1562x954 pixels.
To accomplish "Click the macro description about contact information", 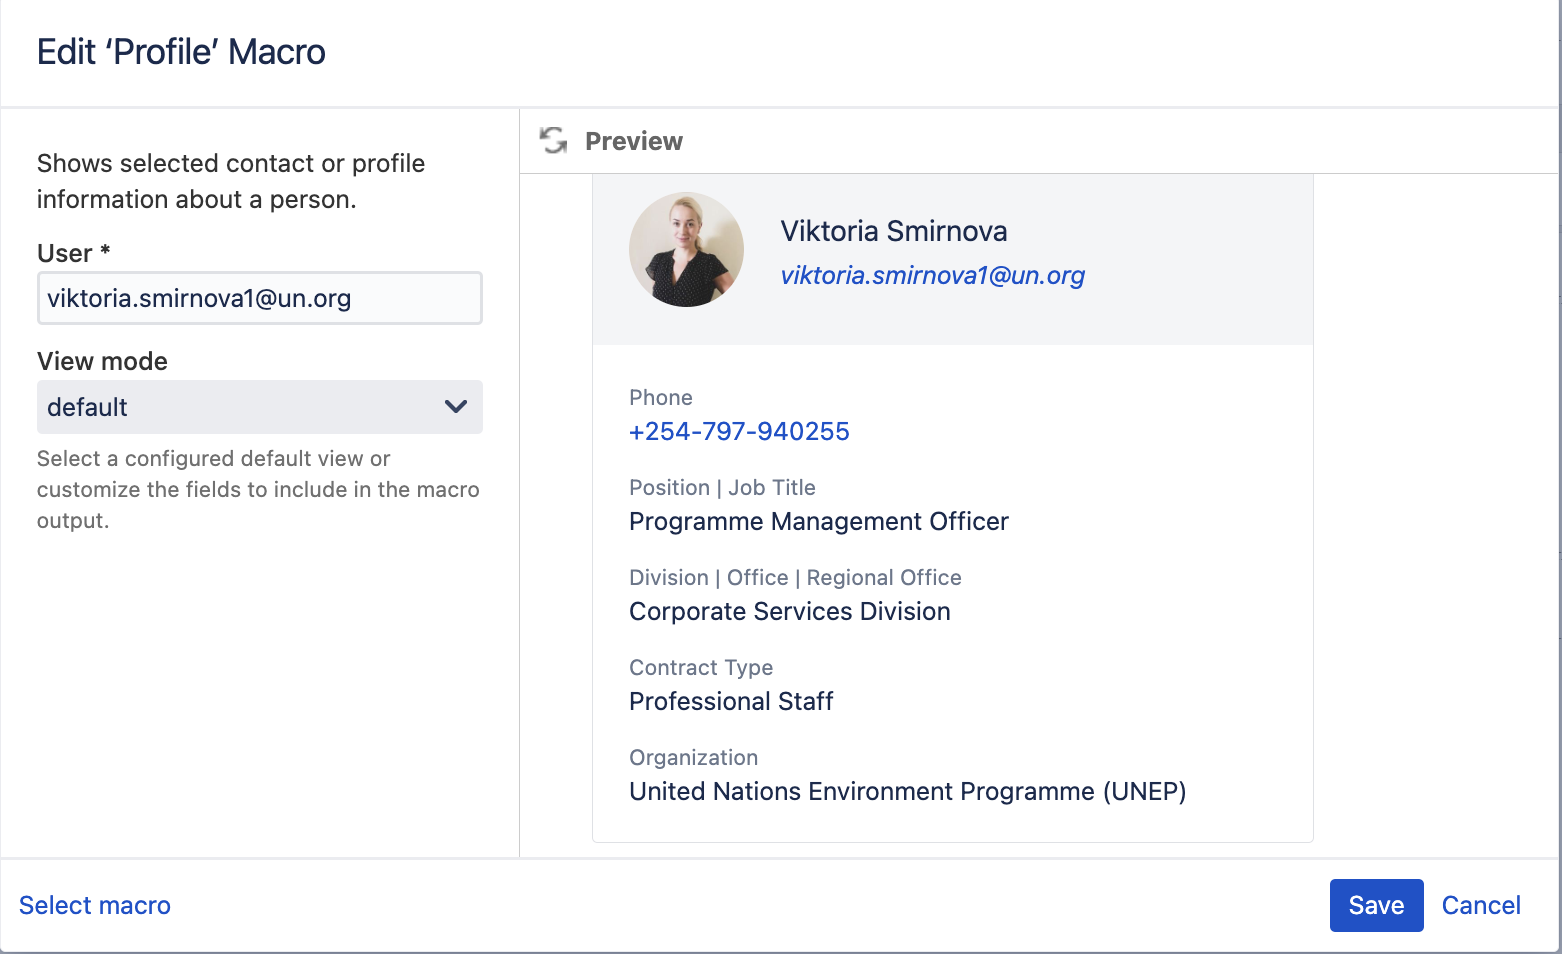I will (x=231, y=181).
